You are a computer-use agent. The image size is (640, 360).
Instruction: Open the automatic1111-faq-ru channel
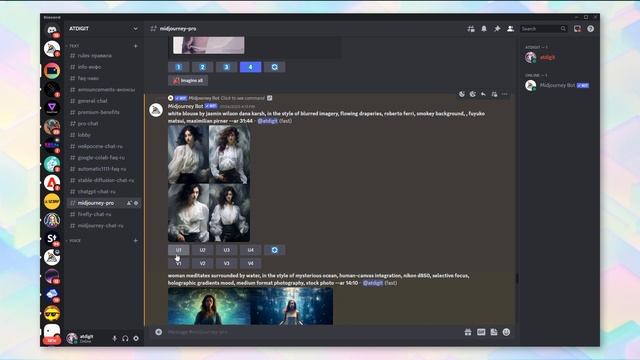[x=104, y=169]
